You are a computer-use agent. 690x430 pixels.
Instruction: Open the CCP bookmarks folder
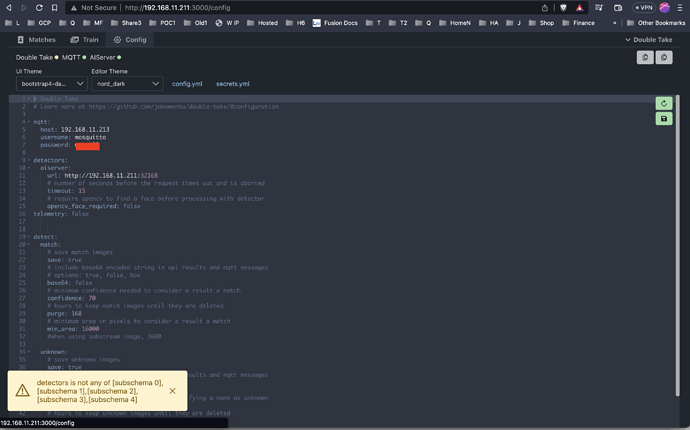coord(39,23)
